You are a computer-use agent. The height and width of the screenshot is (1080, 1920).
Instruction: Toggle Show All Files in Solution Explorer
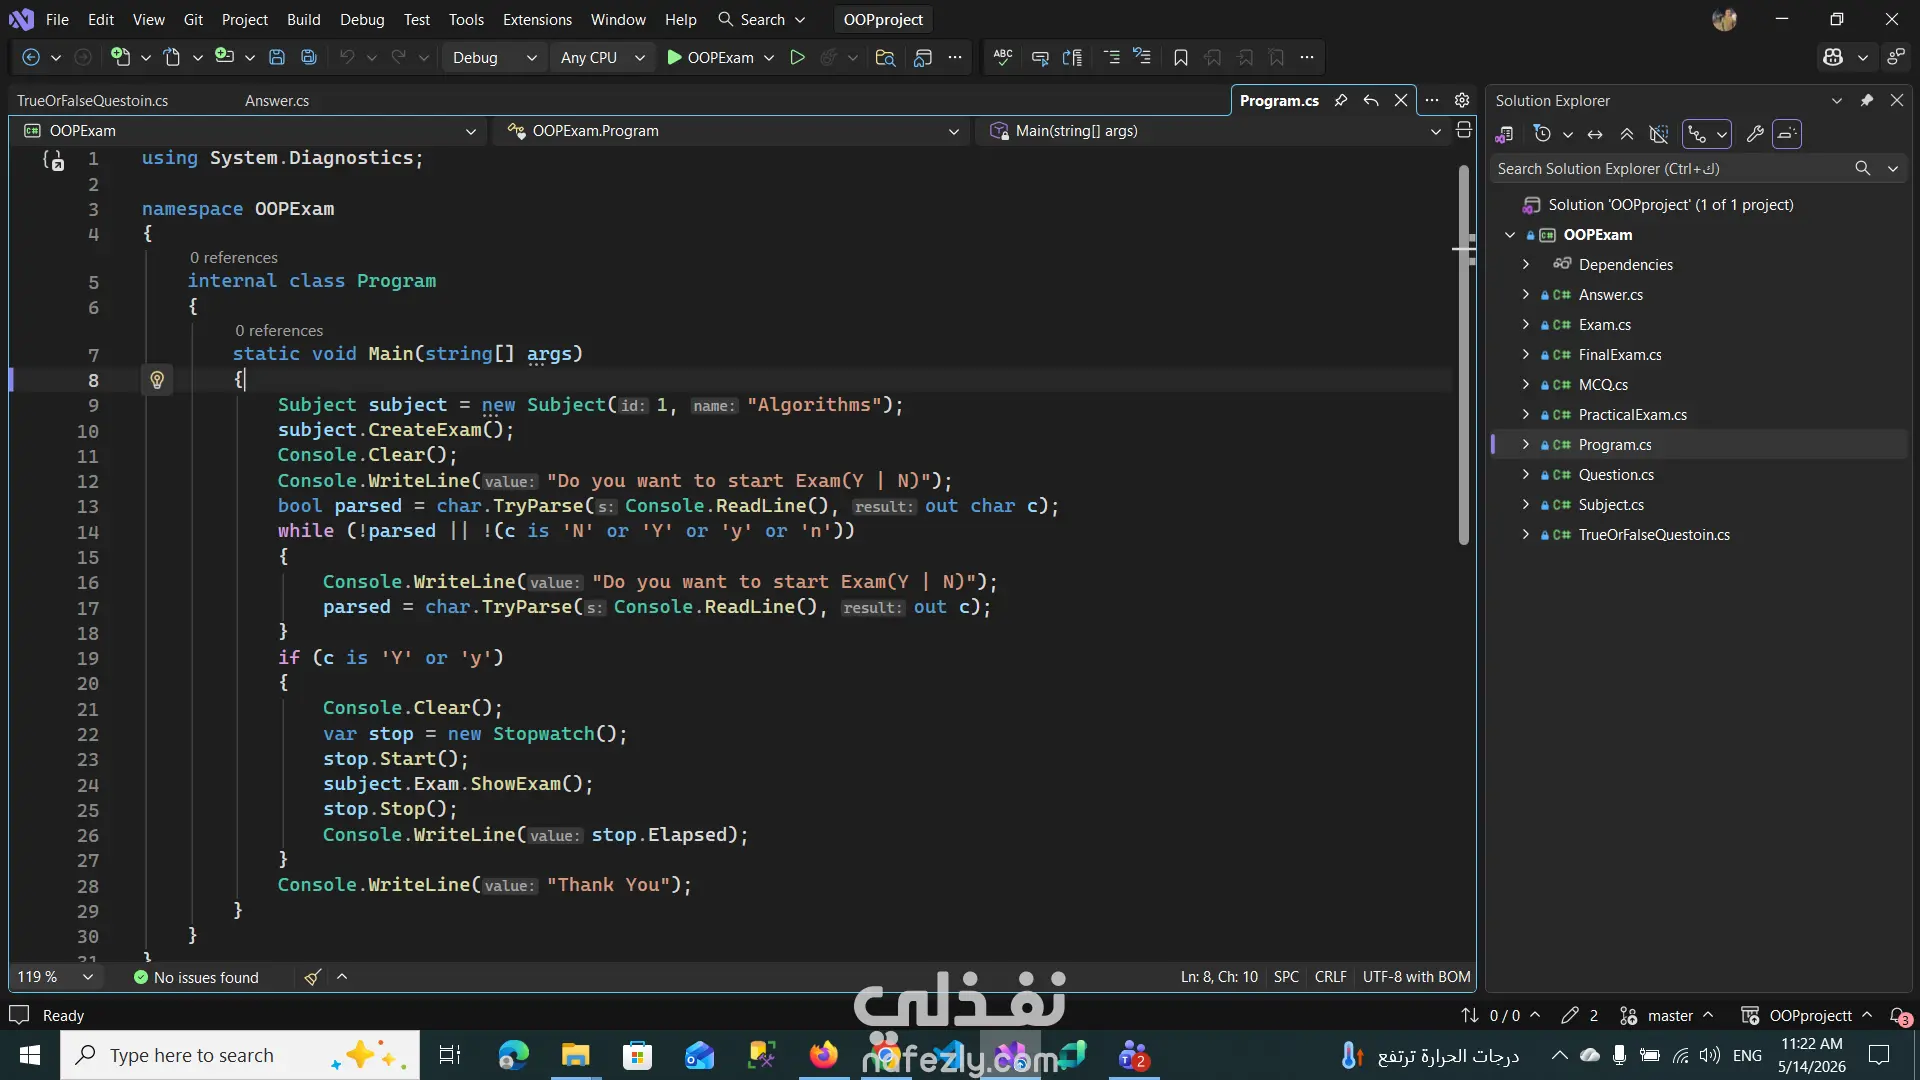tap(1659, 134)
